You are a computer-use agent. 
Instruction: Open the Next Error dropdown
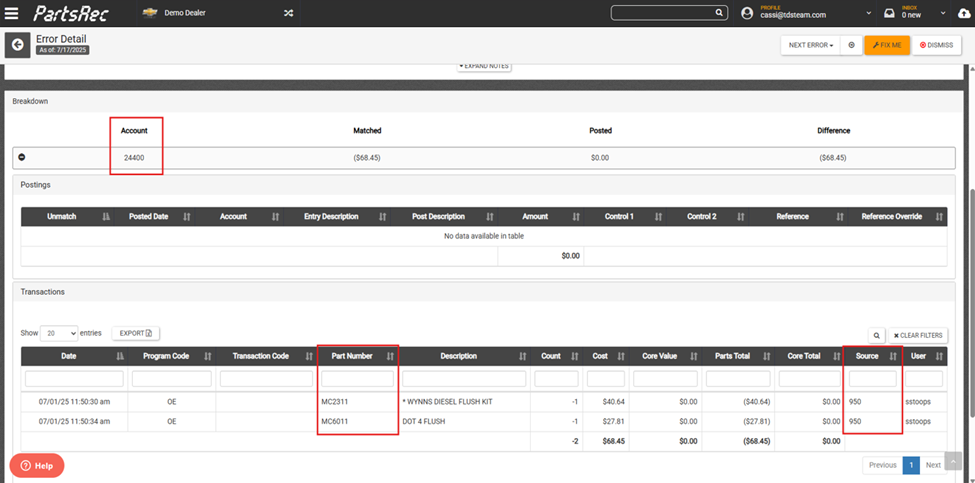(811, 45)
